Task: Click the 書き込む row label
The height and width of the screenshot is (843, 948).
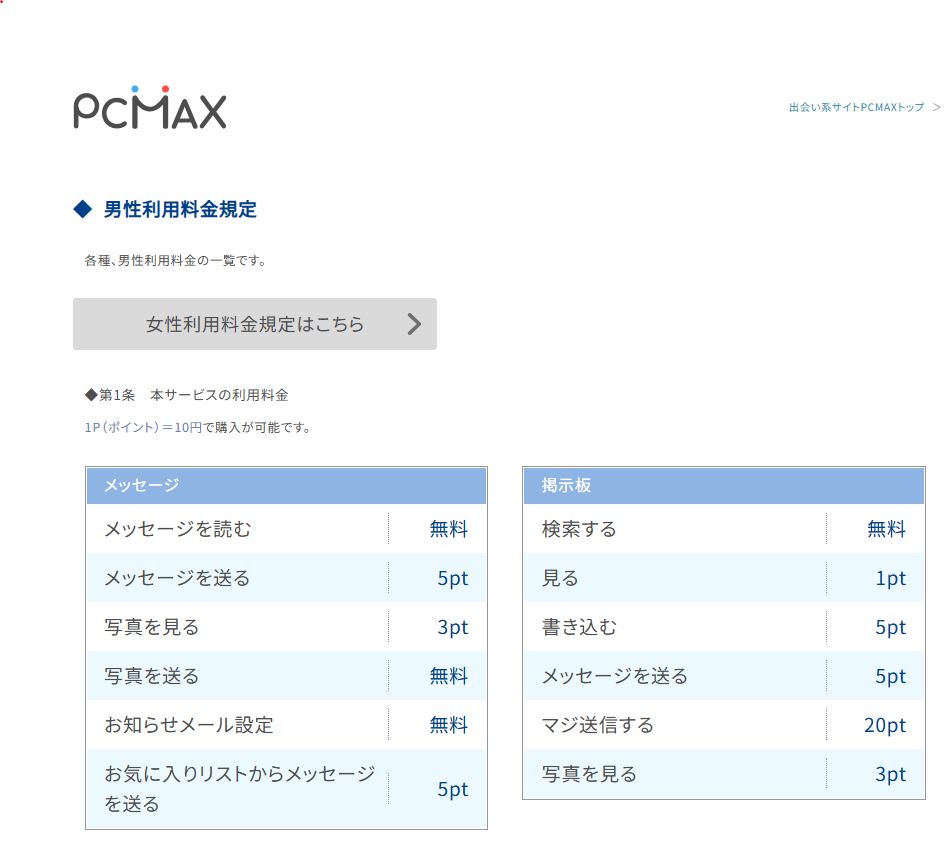Action: (579, 627)
